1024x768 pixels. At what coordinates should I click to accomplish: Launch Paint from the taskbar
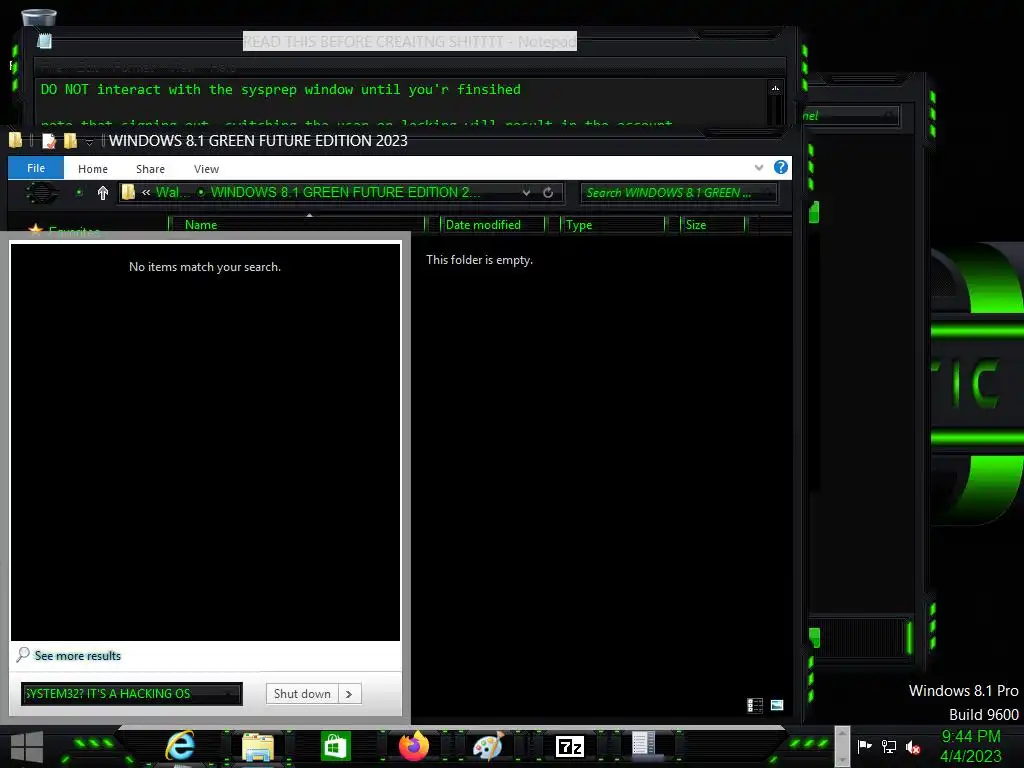pyautogui.click(x=488, y=746)
